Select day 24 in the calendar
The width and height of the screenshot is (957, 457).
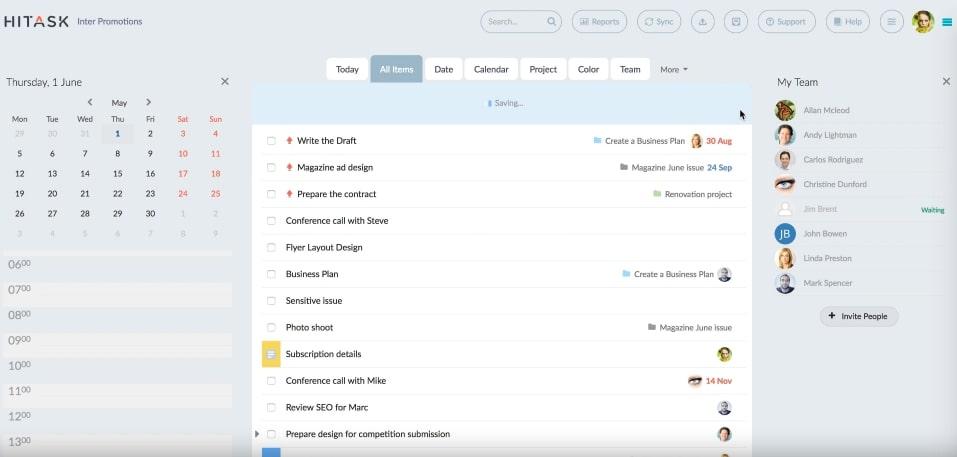[x=182, y=194]
